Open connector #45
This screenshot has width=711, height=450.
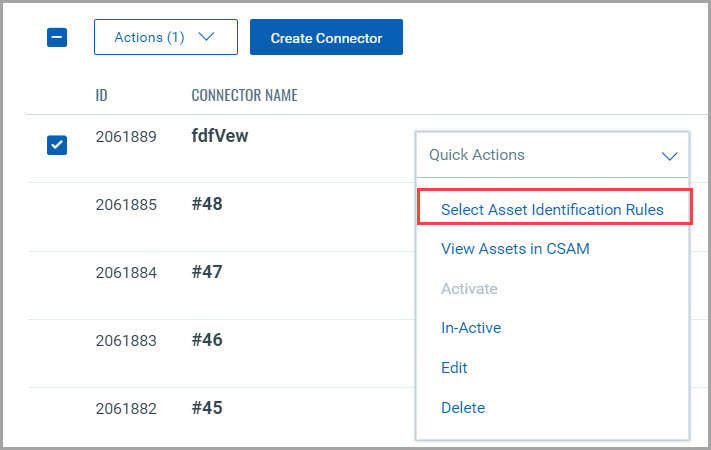coord(206,408)
